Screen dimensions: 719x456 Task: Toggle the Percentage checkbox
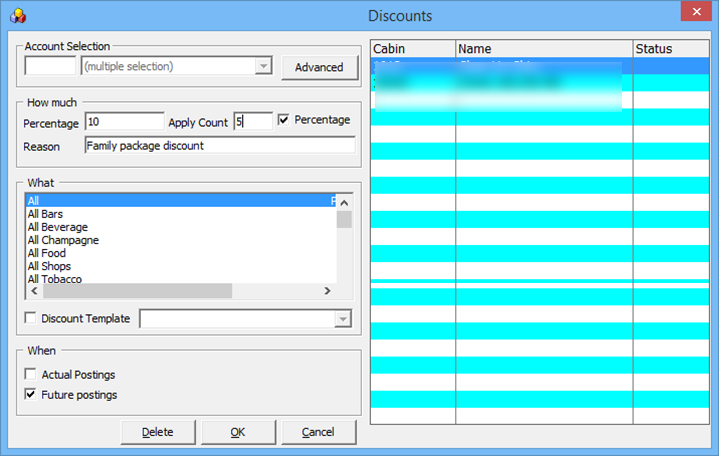[284, 120]
